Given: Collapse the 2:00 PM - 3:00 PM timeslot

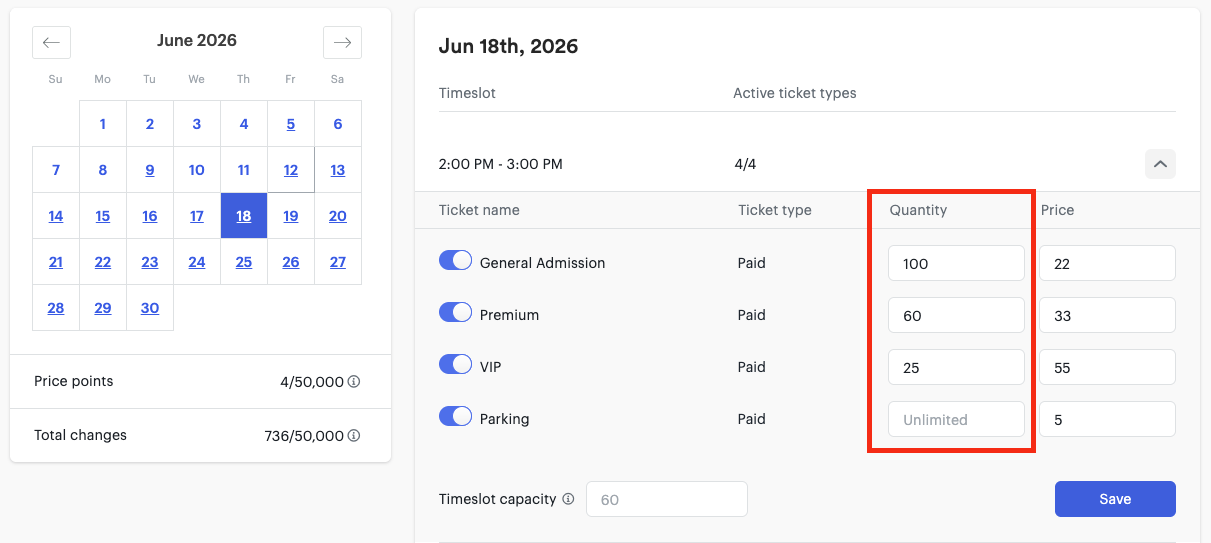Looking at the screenshot, I should (1160, 164).
